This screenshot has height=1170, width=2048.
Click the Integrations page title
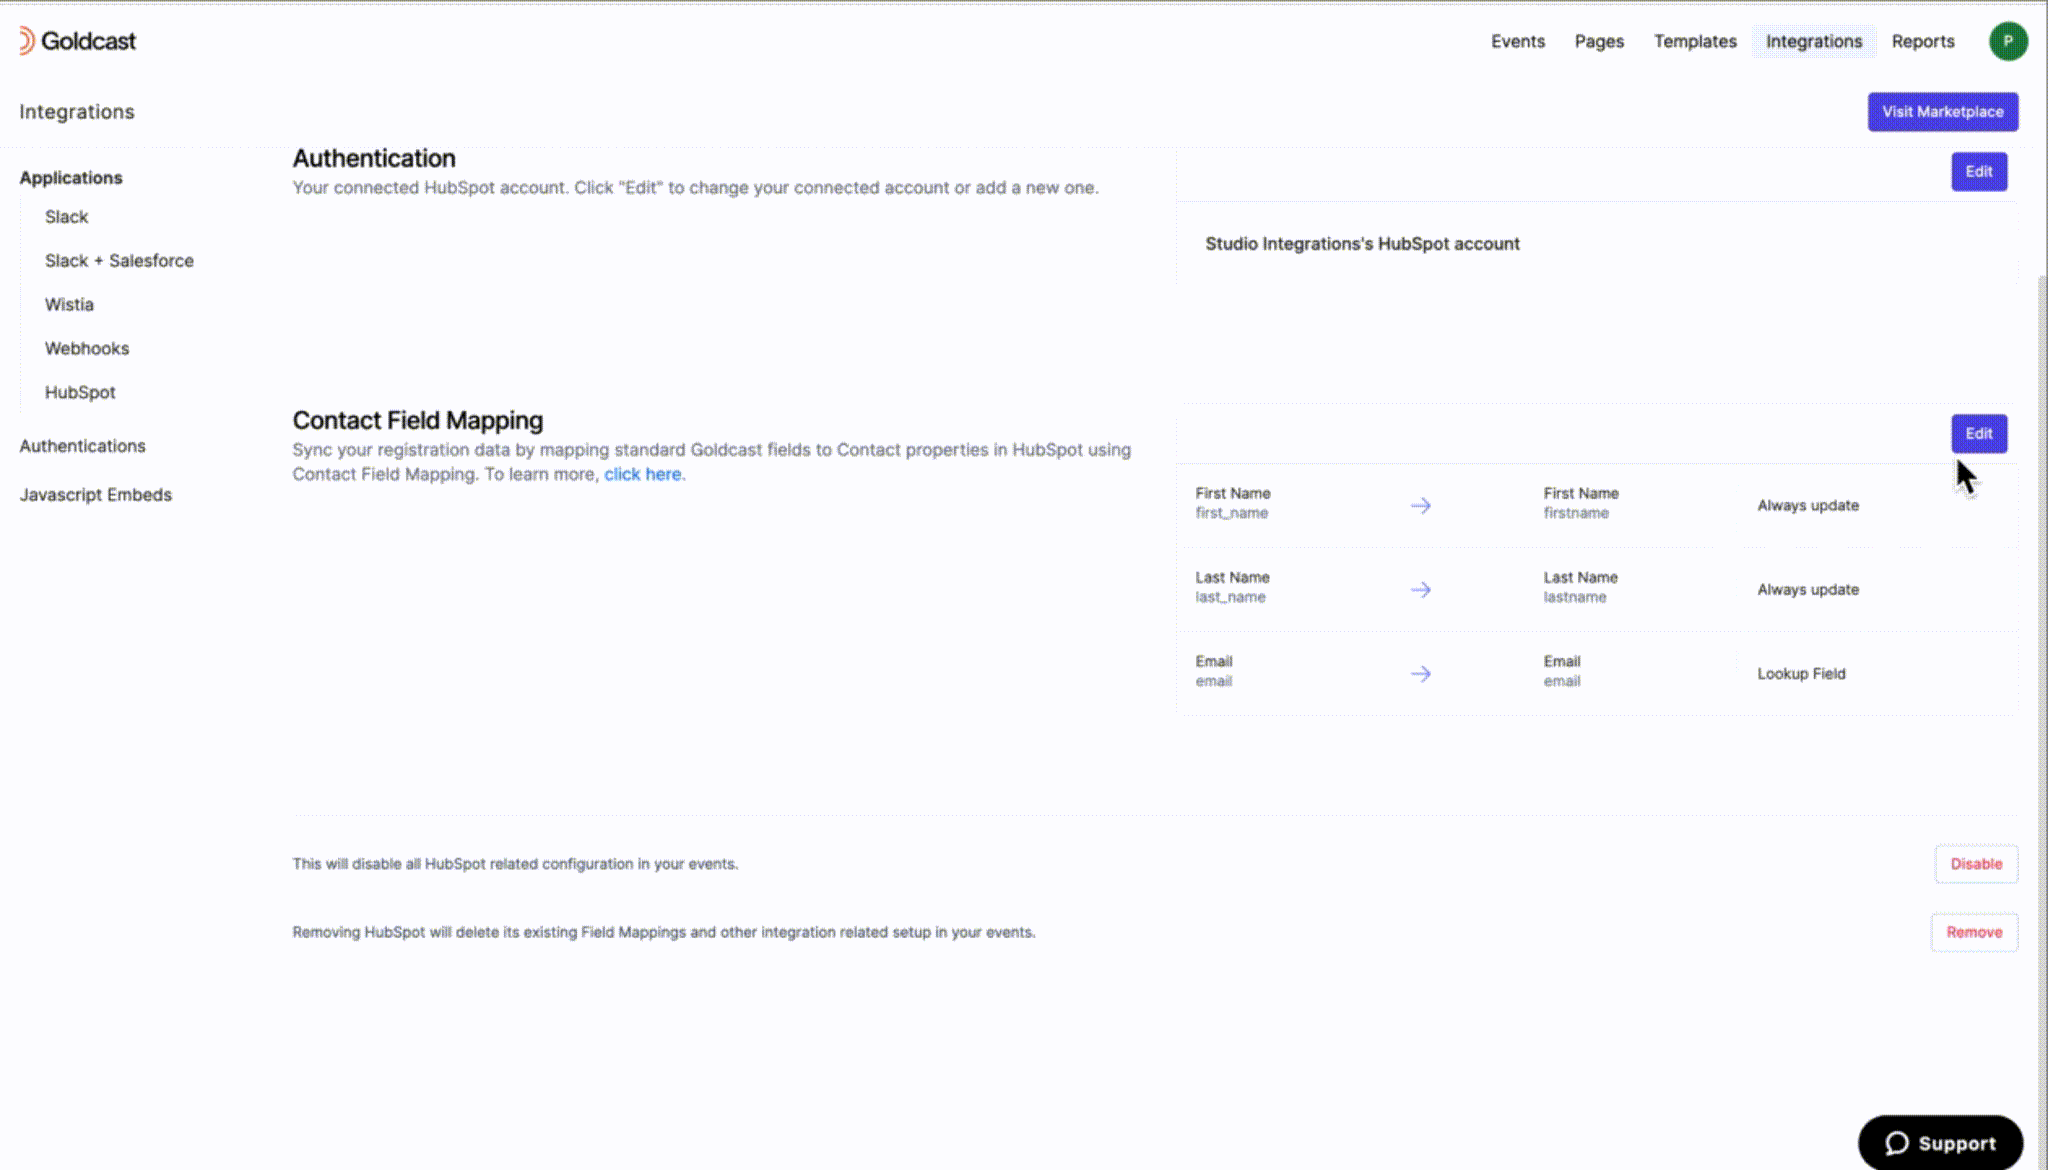pyautogui.click(x=77, y=111)
